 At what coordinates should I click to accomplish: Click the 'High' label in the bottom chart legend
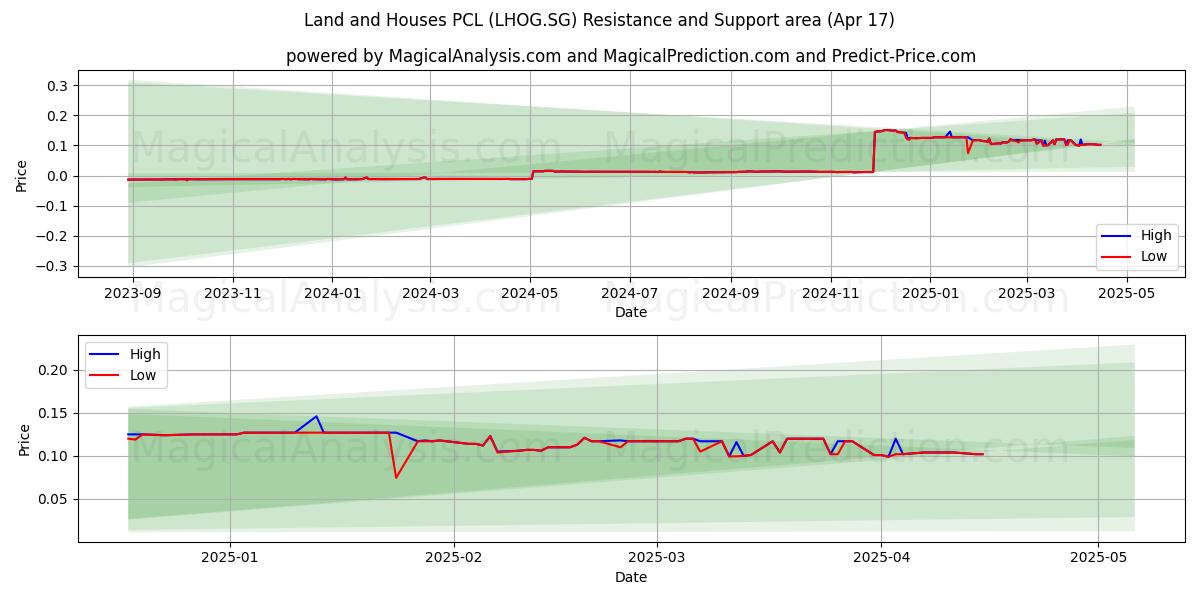[145, 354]
